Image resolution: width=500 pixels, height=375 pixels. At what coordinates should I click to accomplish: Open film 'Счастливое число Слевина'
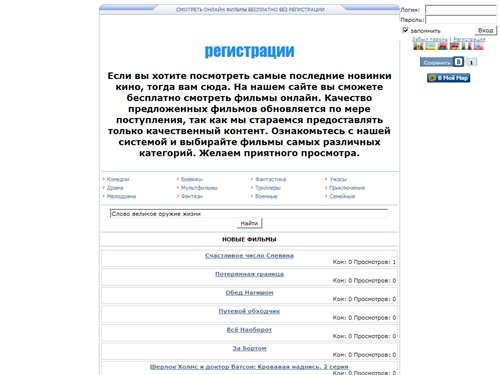(x=249, y=256)
